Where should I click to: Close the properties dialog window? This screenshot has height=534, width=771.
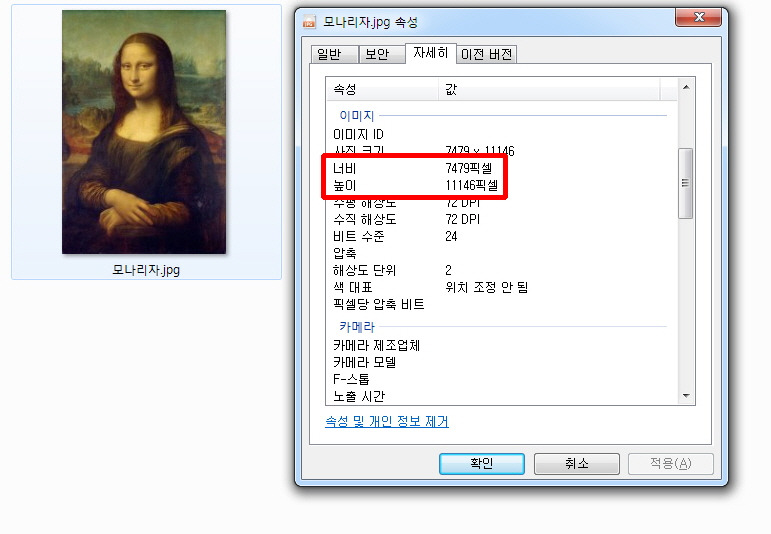698,17
